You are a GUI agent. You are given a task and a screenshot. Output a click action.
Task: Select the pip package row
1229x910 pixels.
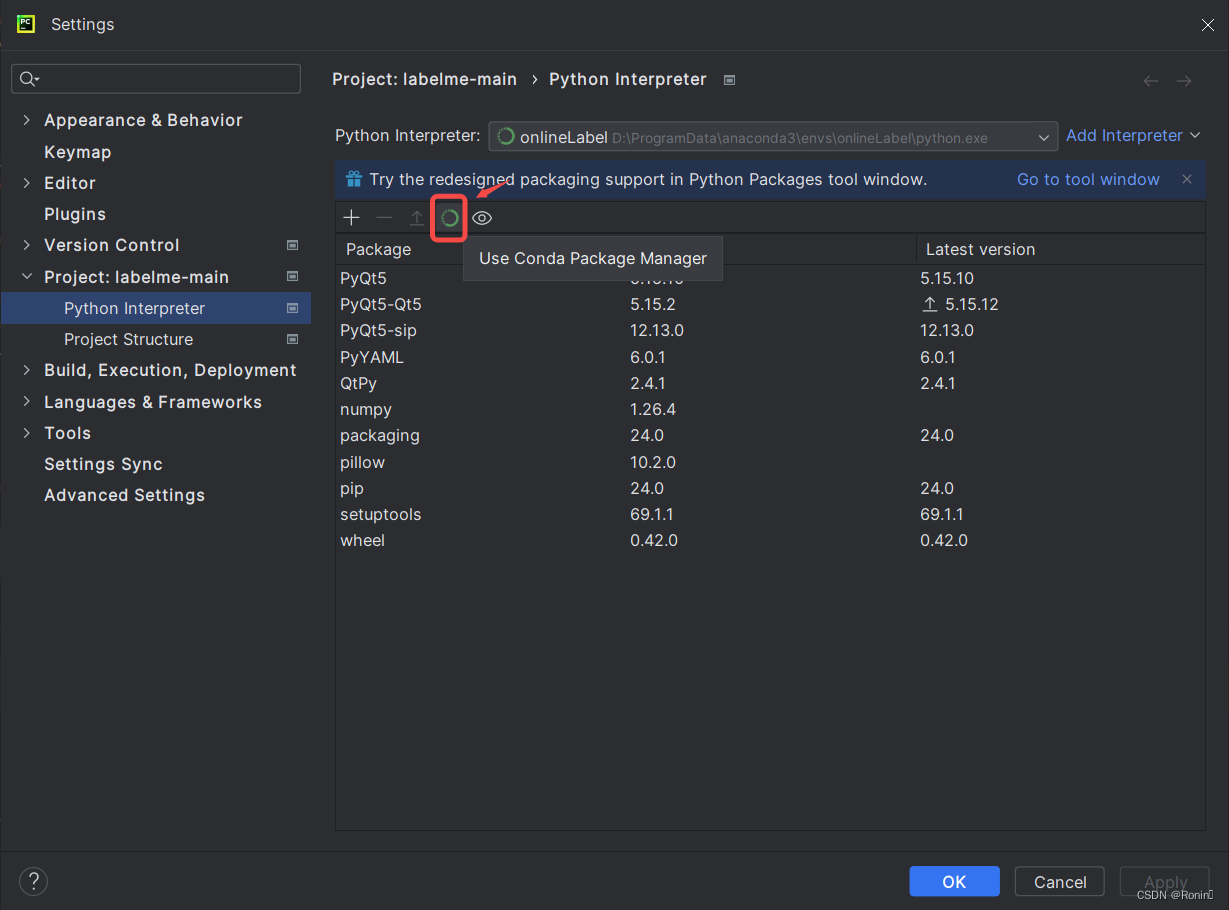point(770,488)
